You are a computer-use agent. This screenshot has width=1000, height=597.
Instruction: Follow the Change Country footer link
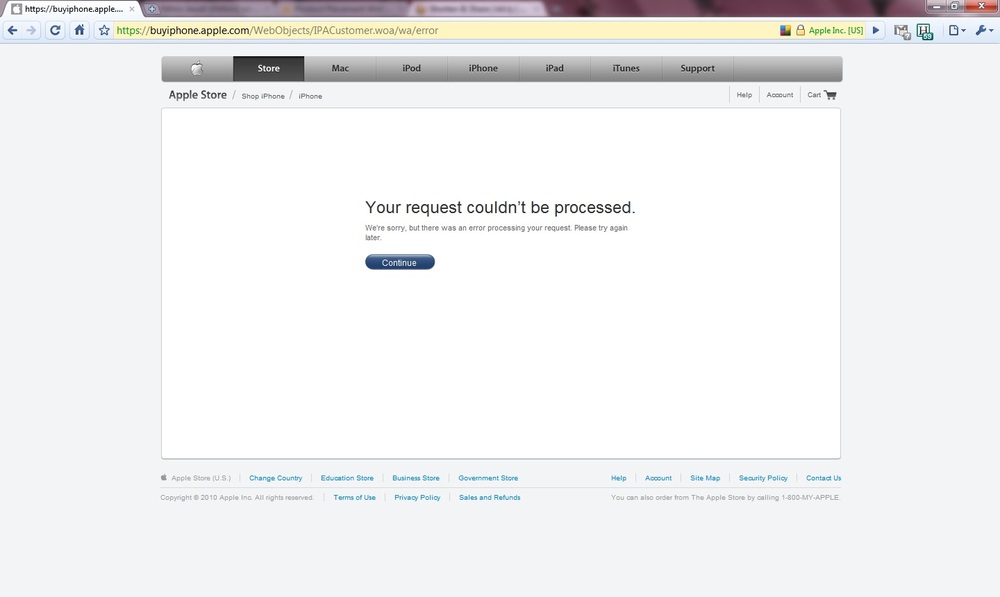pos(275,478)
